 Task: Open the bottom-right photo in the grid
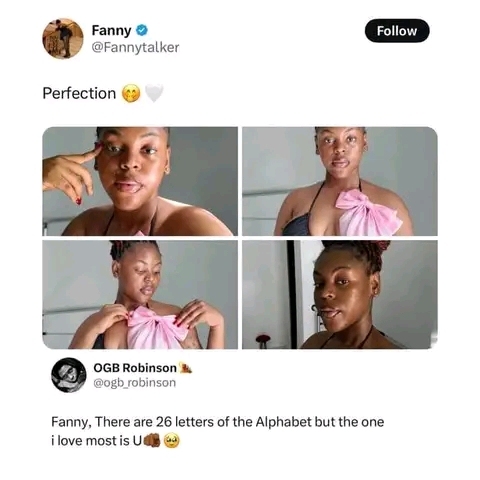[340, 295]
